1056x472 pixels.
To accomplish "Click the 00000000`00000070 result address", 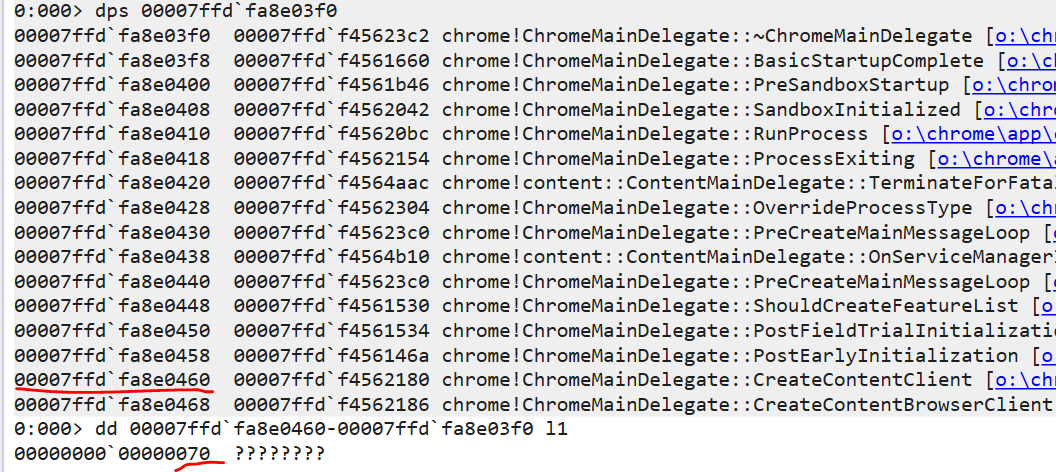I will pos(112,454).
